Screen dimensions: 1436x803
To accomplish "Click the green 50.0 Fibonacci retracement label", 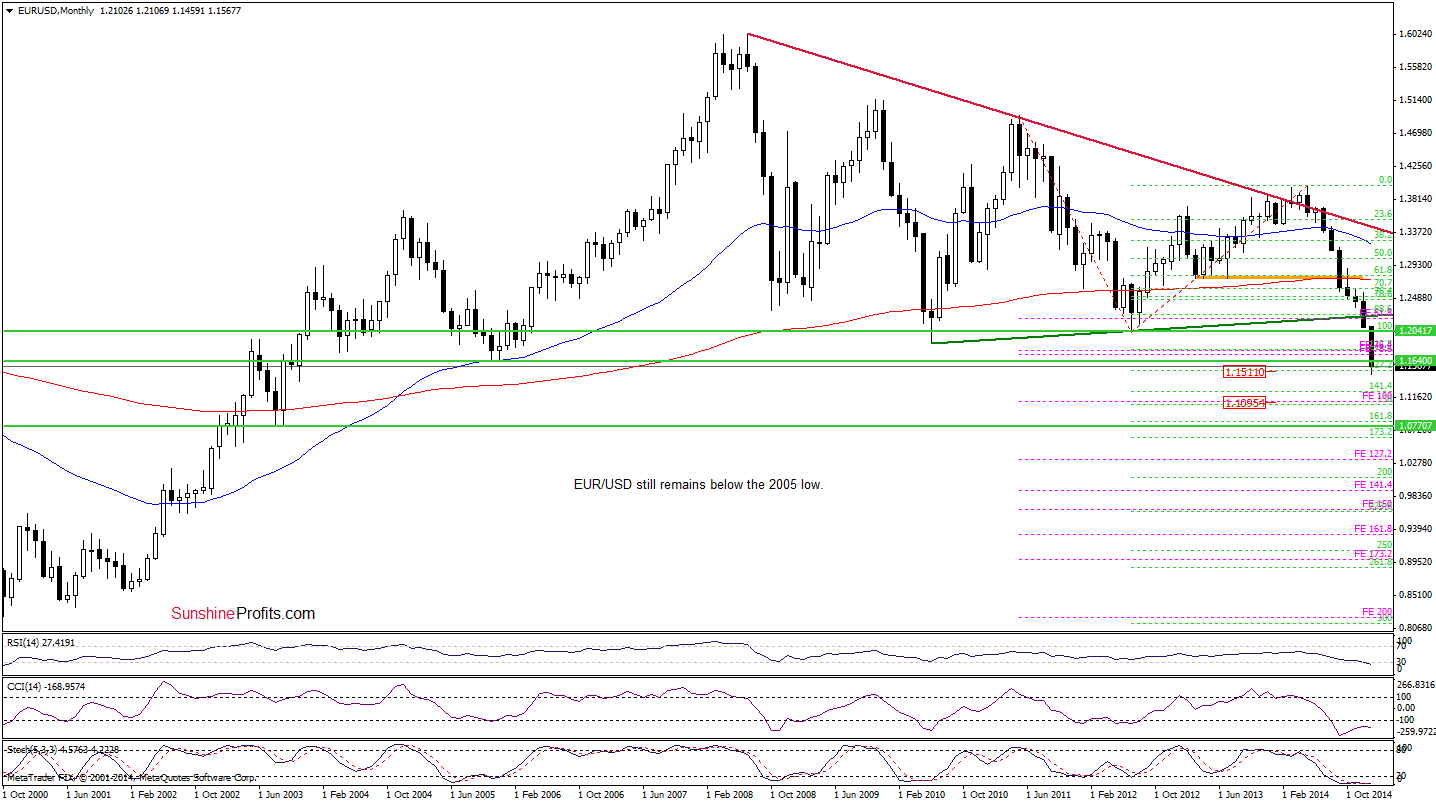I will (1383, 254).
